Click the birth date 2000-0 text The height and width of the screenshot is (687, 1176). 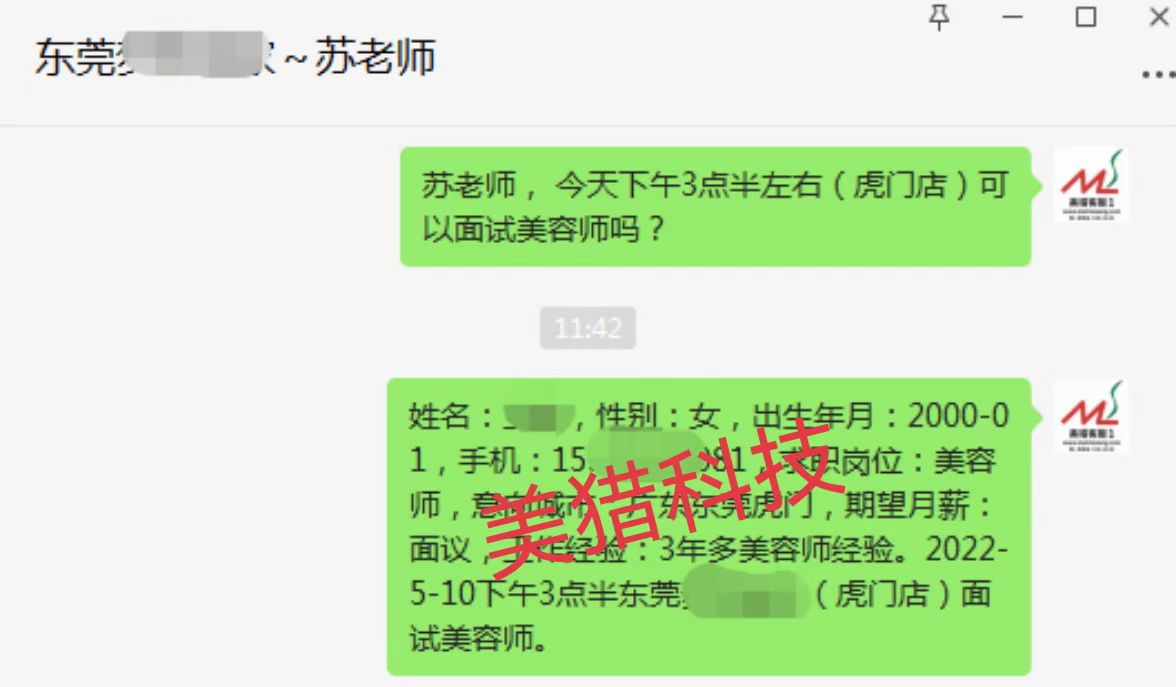point(958,416)
